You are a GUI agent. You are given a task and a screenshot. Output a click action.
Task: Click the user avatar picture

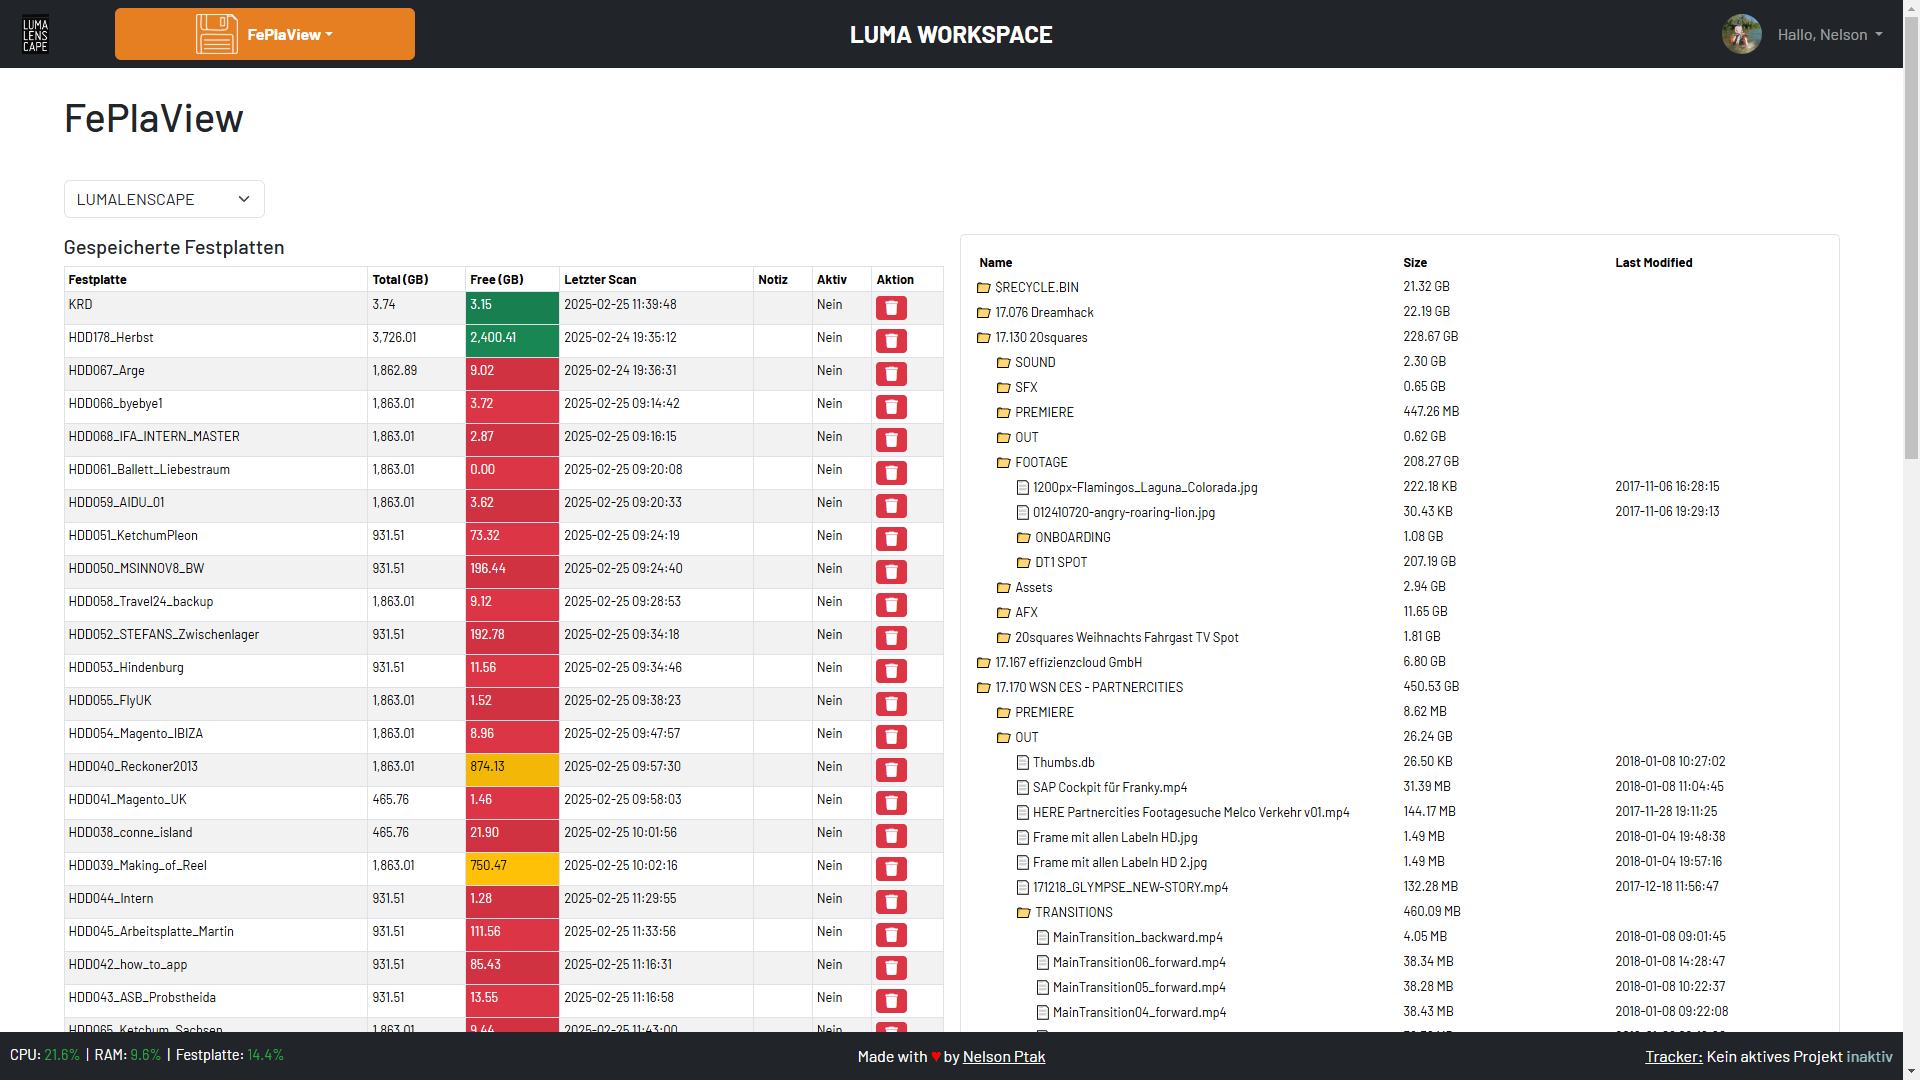point(1741,34)
